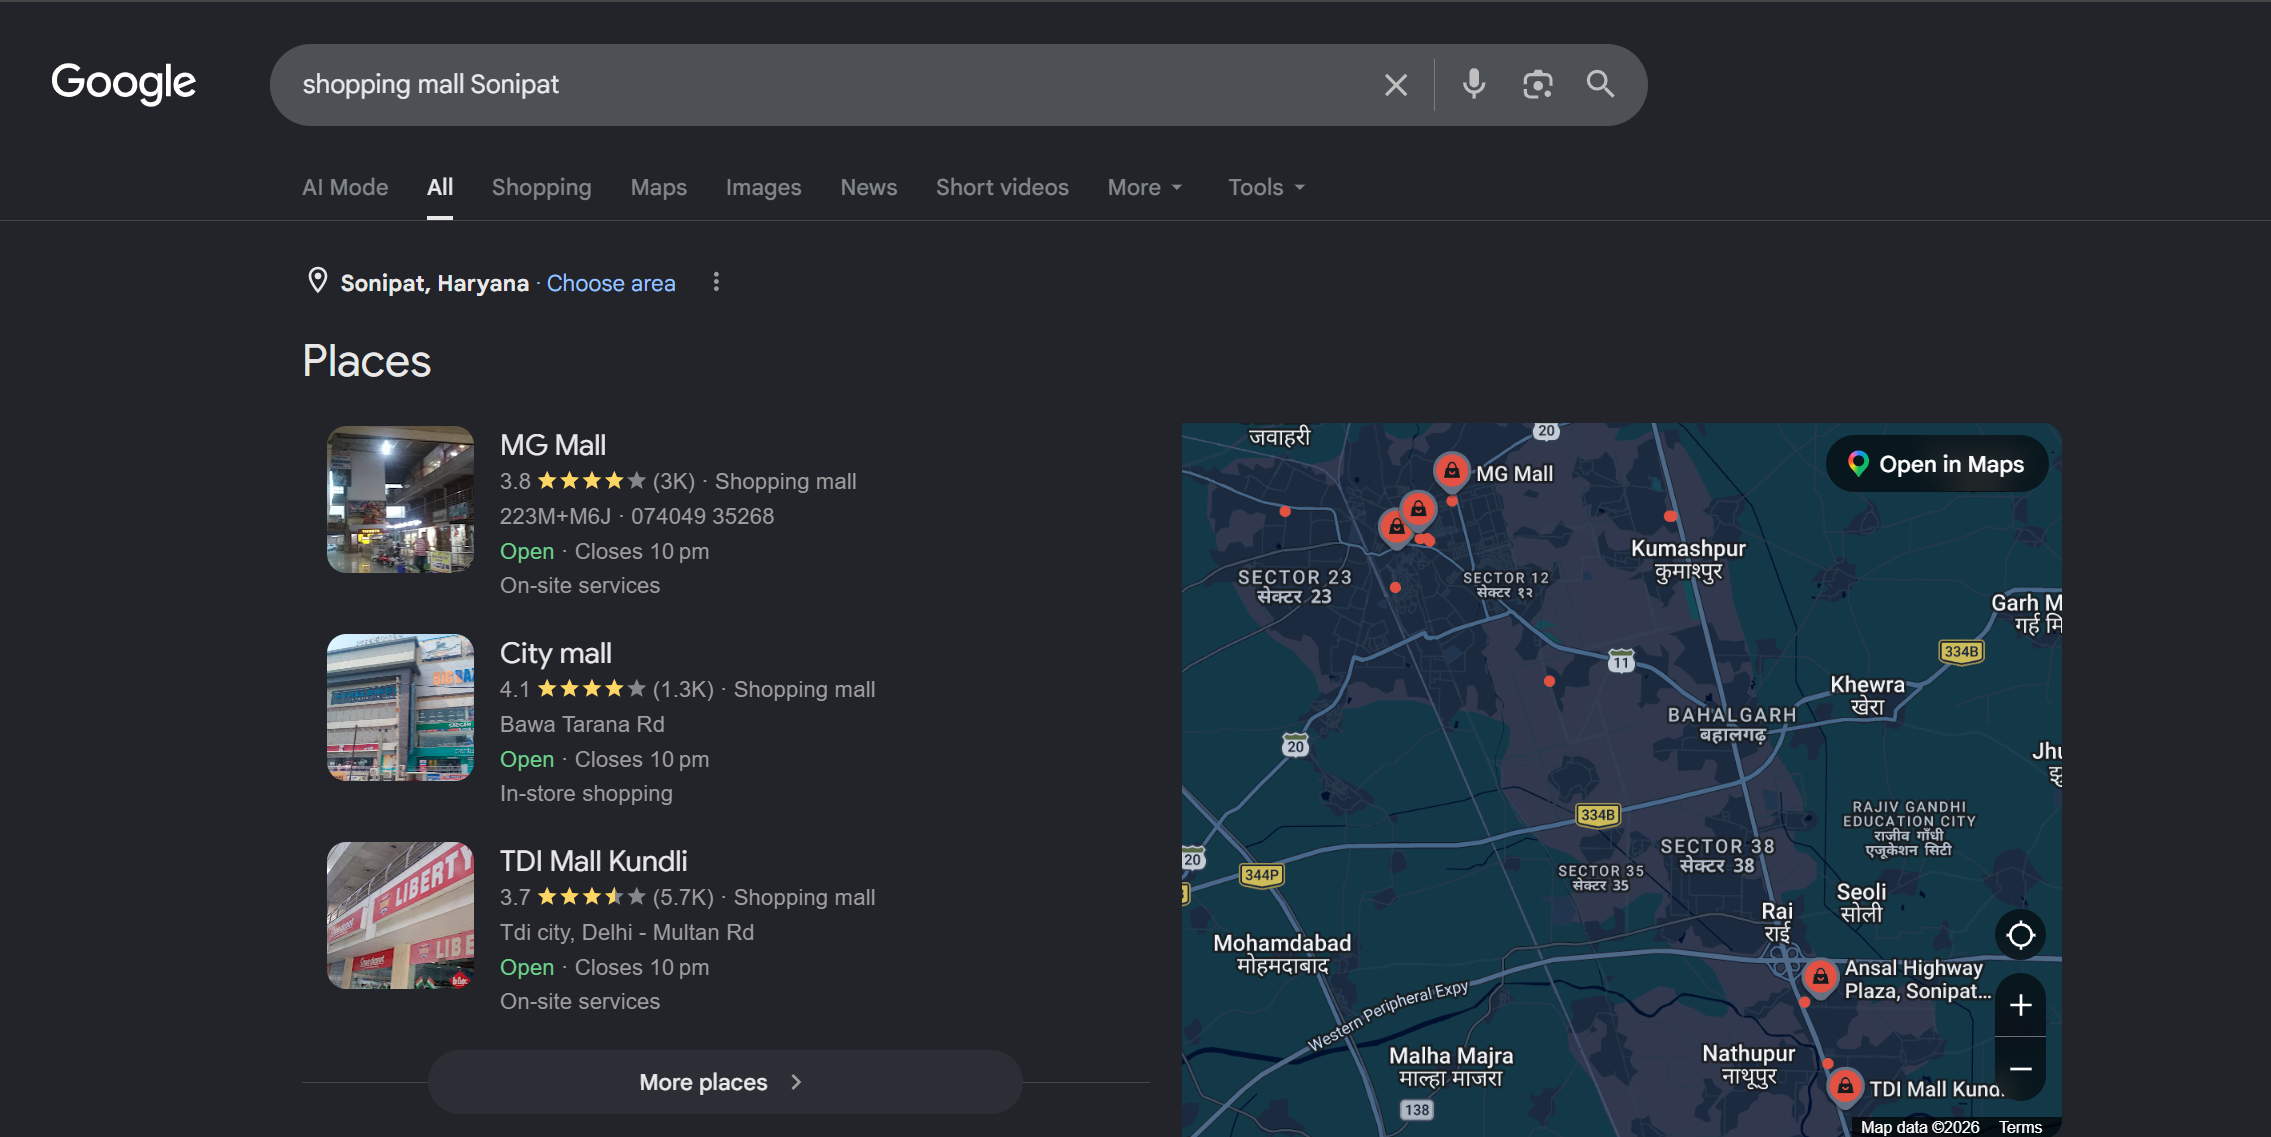Open Google Lens image search icon
Screen dimensions: 2271x1137
pyautogui.click(x=1537, y=84)
